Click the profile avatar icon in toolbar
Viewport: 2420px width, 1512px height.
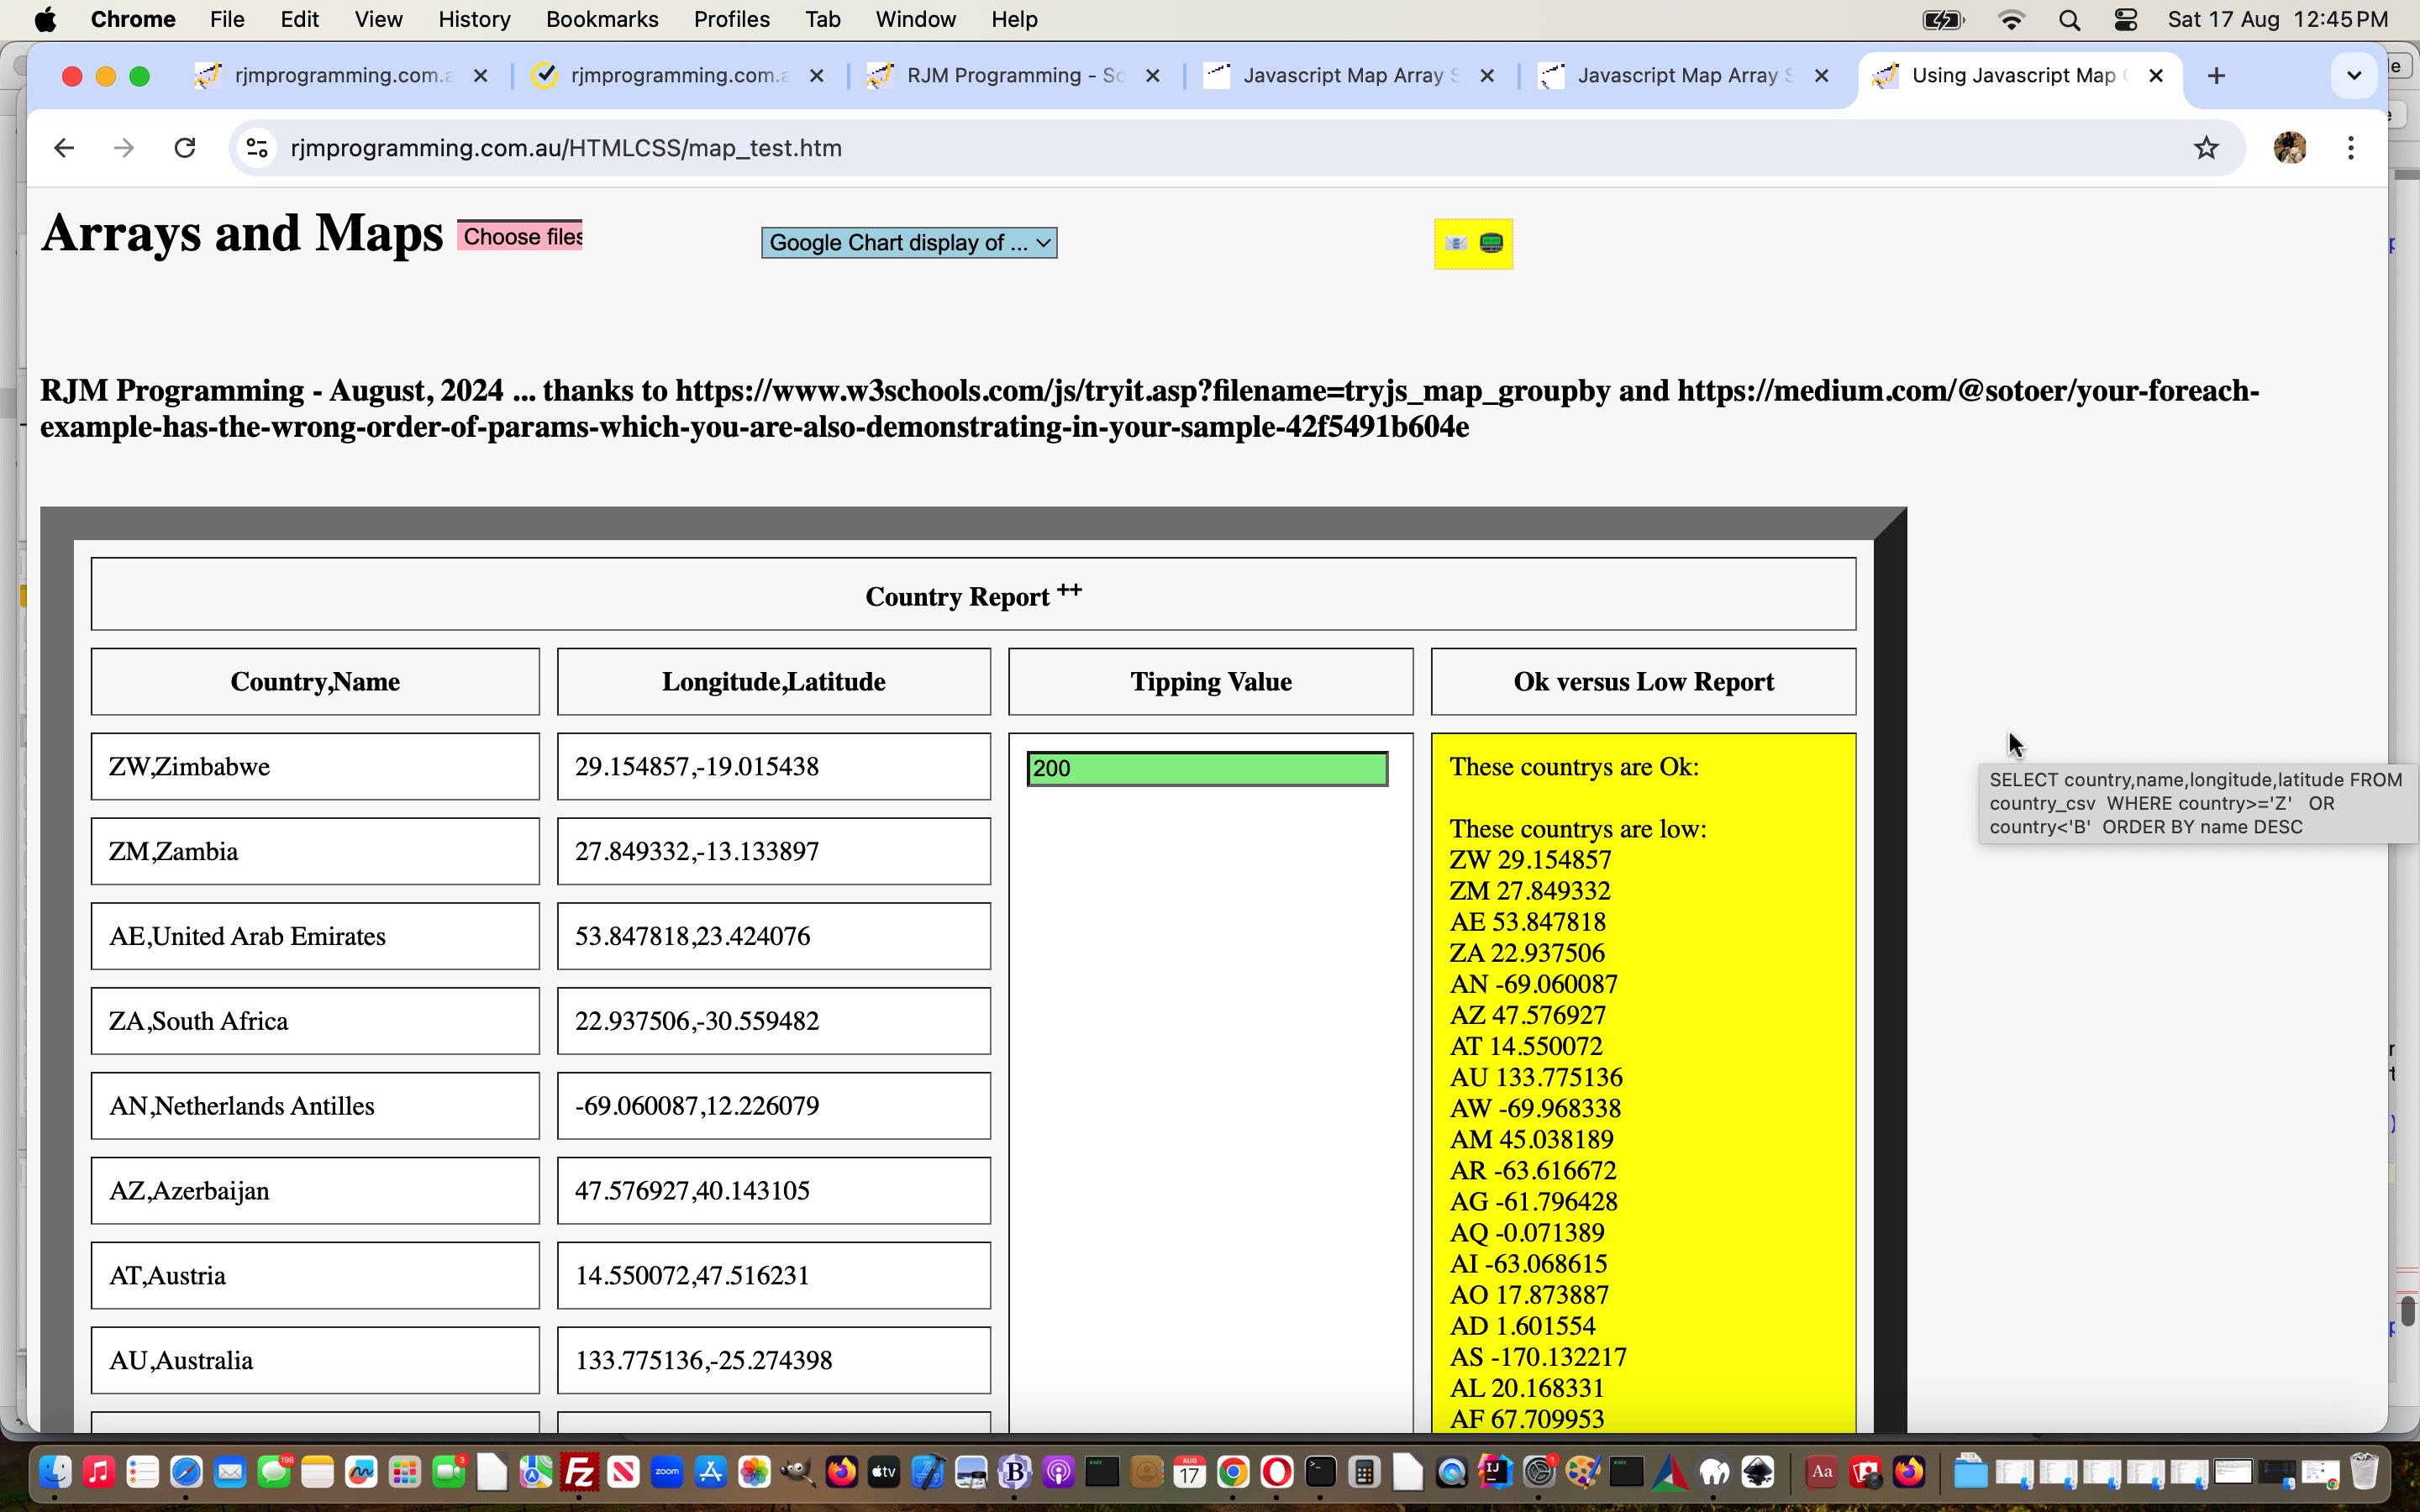(x=2287, y=146)
